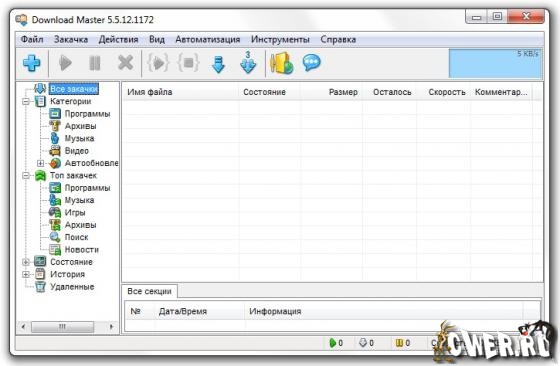This screenshot has width=560, height=366.
Task: Click the Удаленные trash bin icon
Action: click(x=40, y=287)
